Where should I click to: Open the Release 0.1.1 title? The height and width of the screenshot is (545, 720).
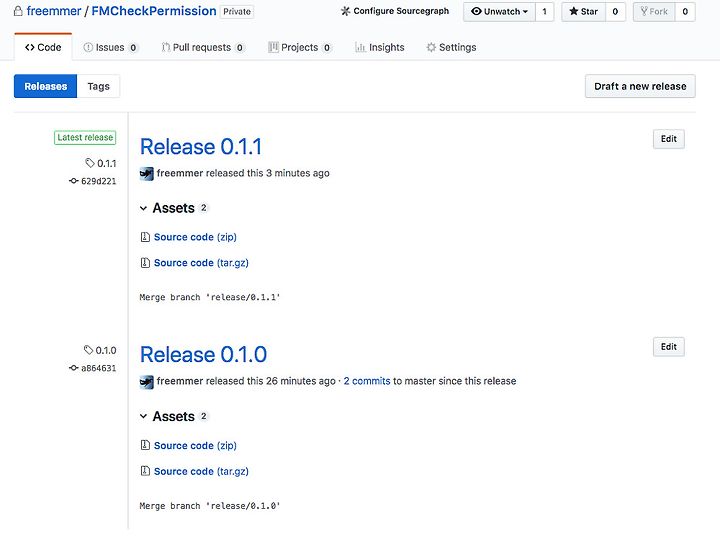coord(201,147)
